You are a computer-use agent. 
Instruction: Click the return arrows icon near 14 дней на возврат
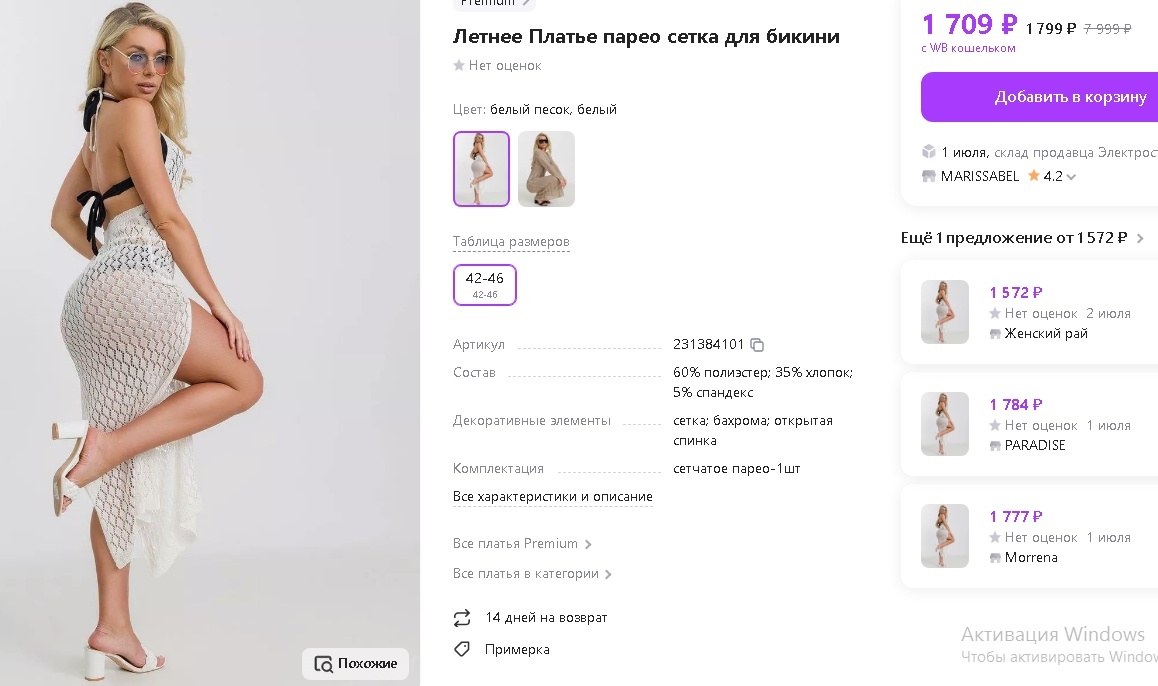pos(461,617)
